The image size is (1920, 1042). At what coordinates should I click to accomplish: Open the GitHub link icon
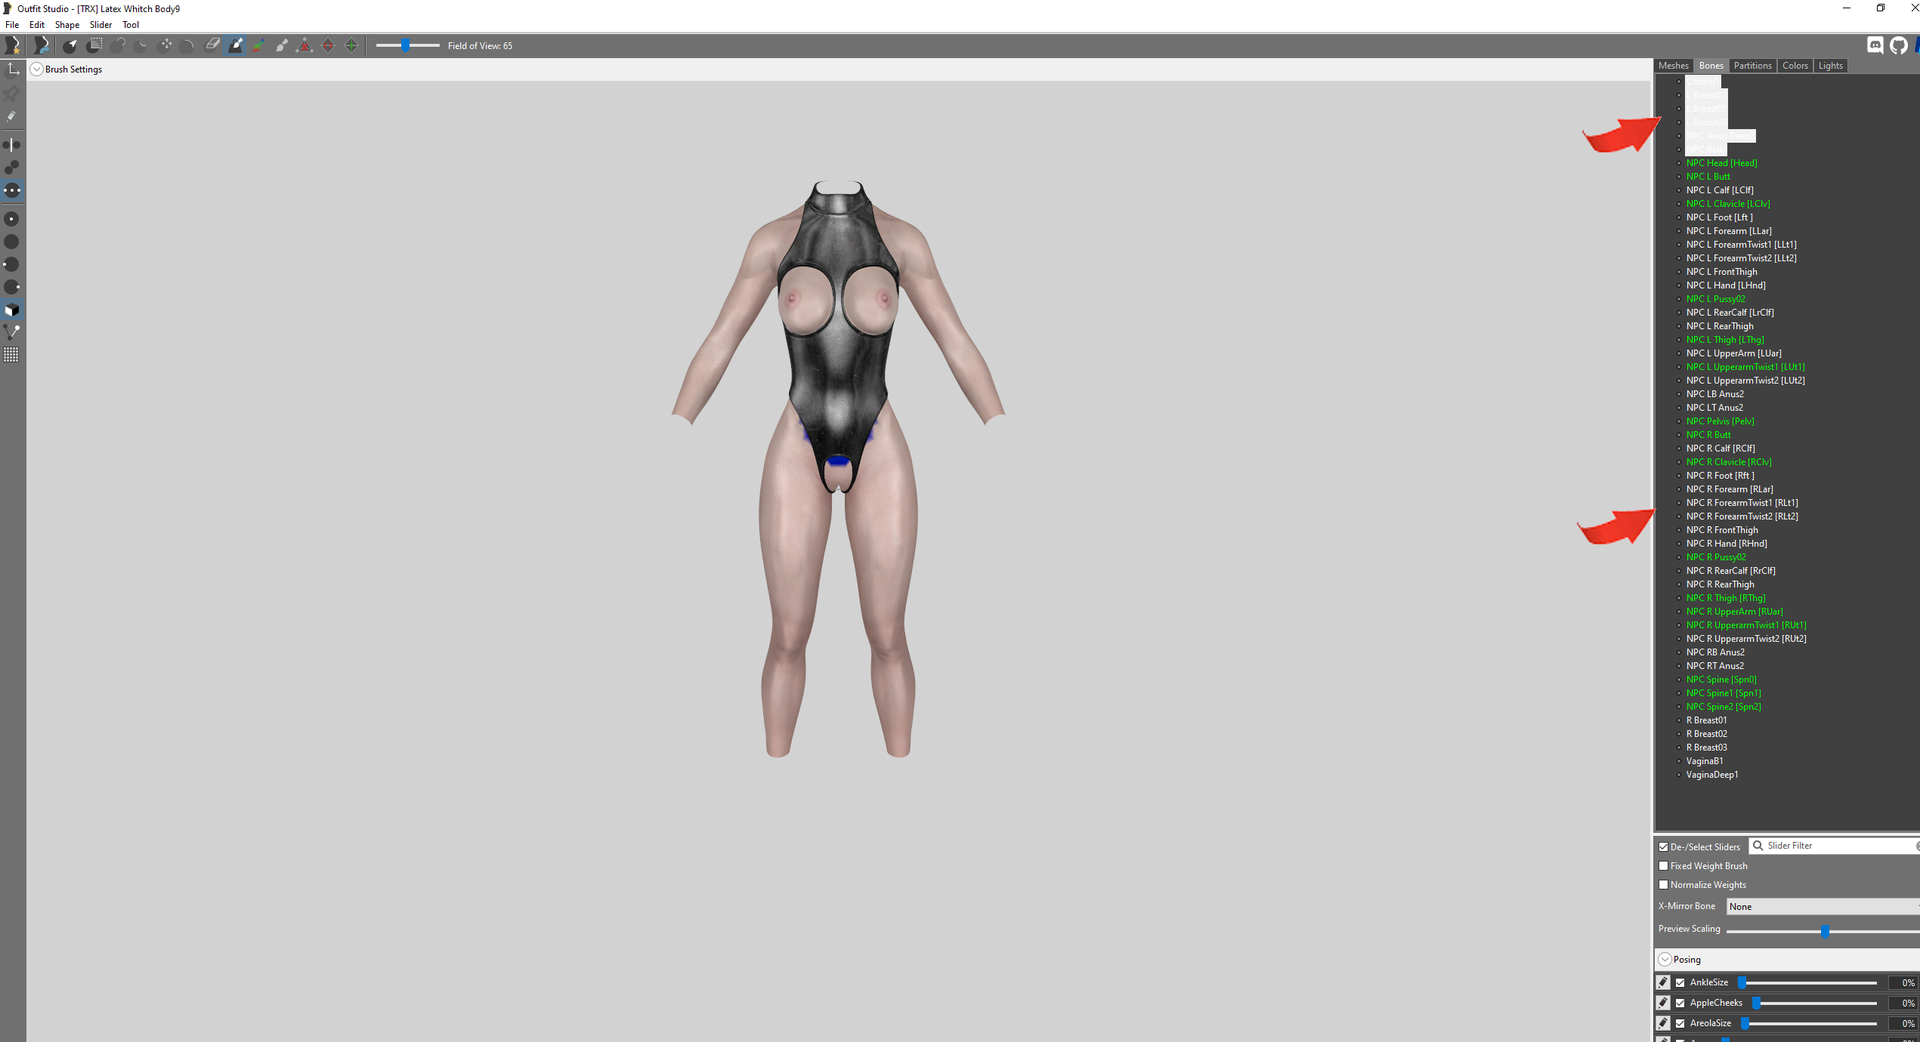[1899, 45]
